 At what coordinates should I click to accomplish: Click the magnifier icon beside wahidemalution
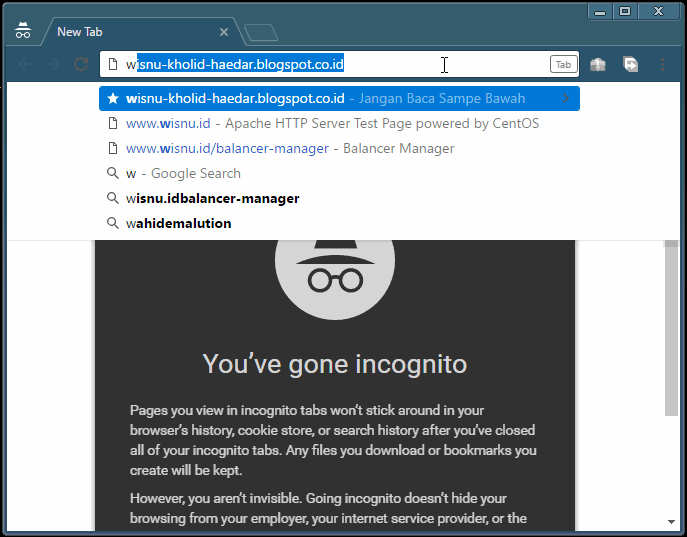tap(113, 223)
